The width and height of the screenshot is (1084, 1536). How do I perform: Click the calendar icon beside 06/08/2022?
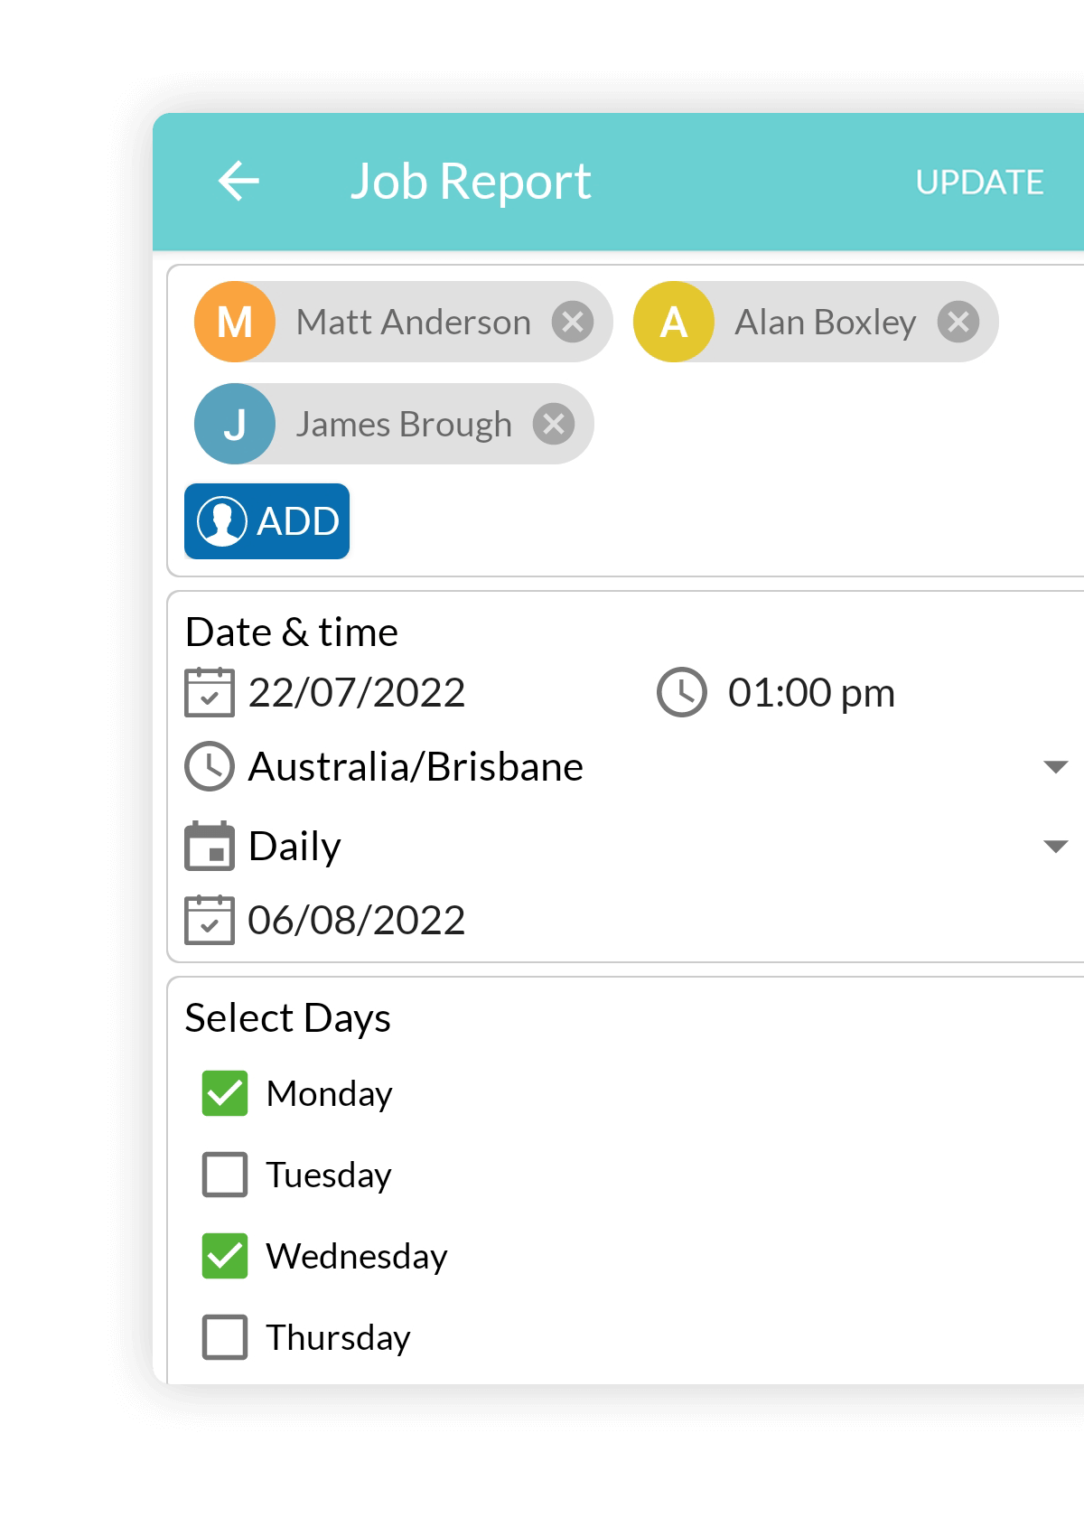coord(209,919)
